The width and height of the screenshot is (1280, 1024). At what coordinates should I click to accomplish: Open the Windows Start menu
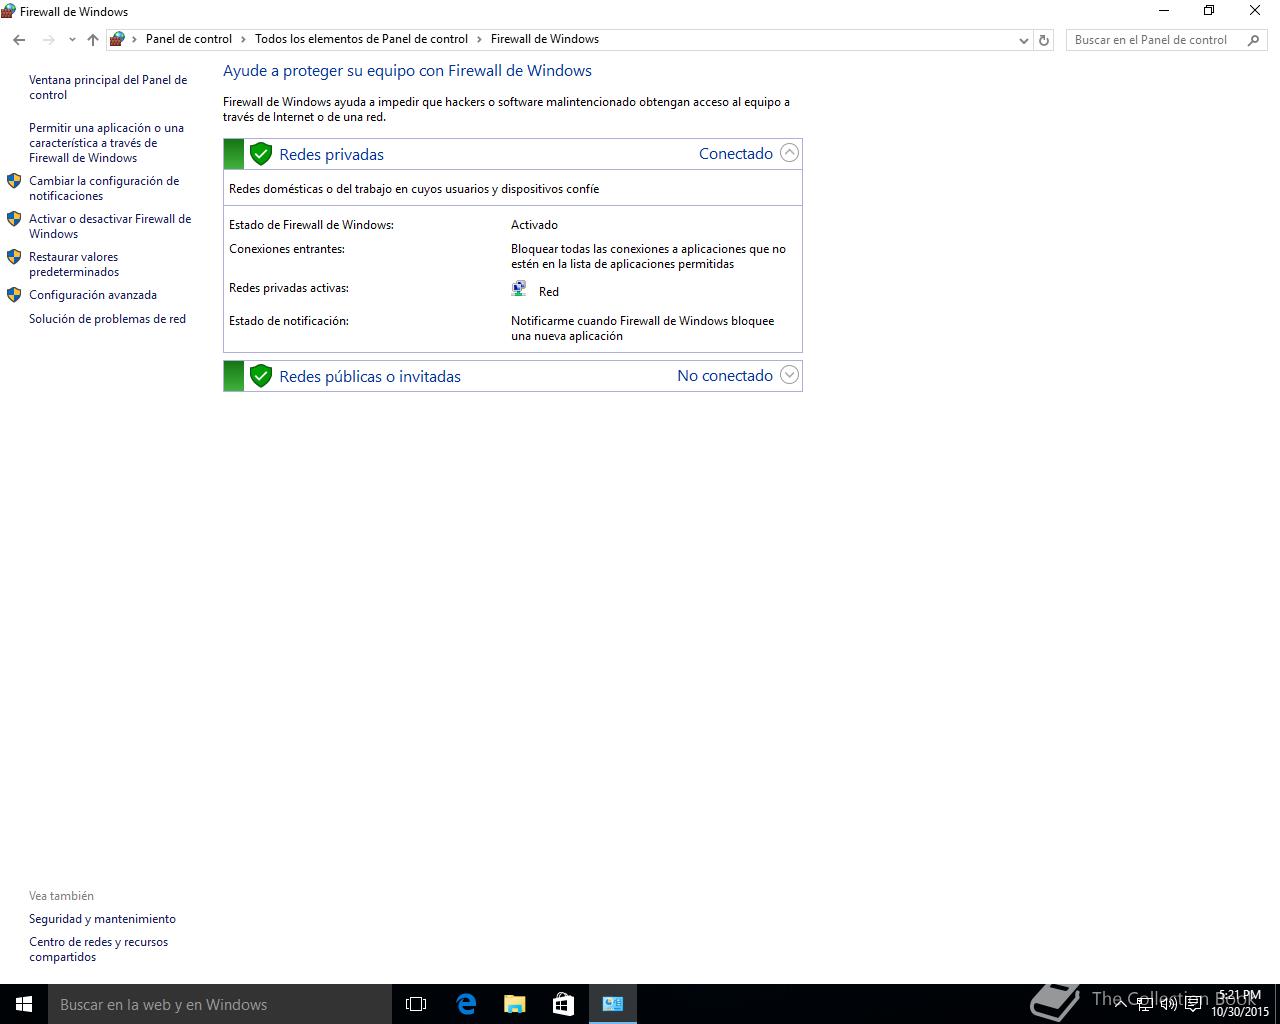(x=24, y=1004)
